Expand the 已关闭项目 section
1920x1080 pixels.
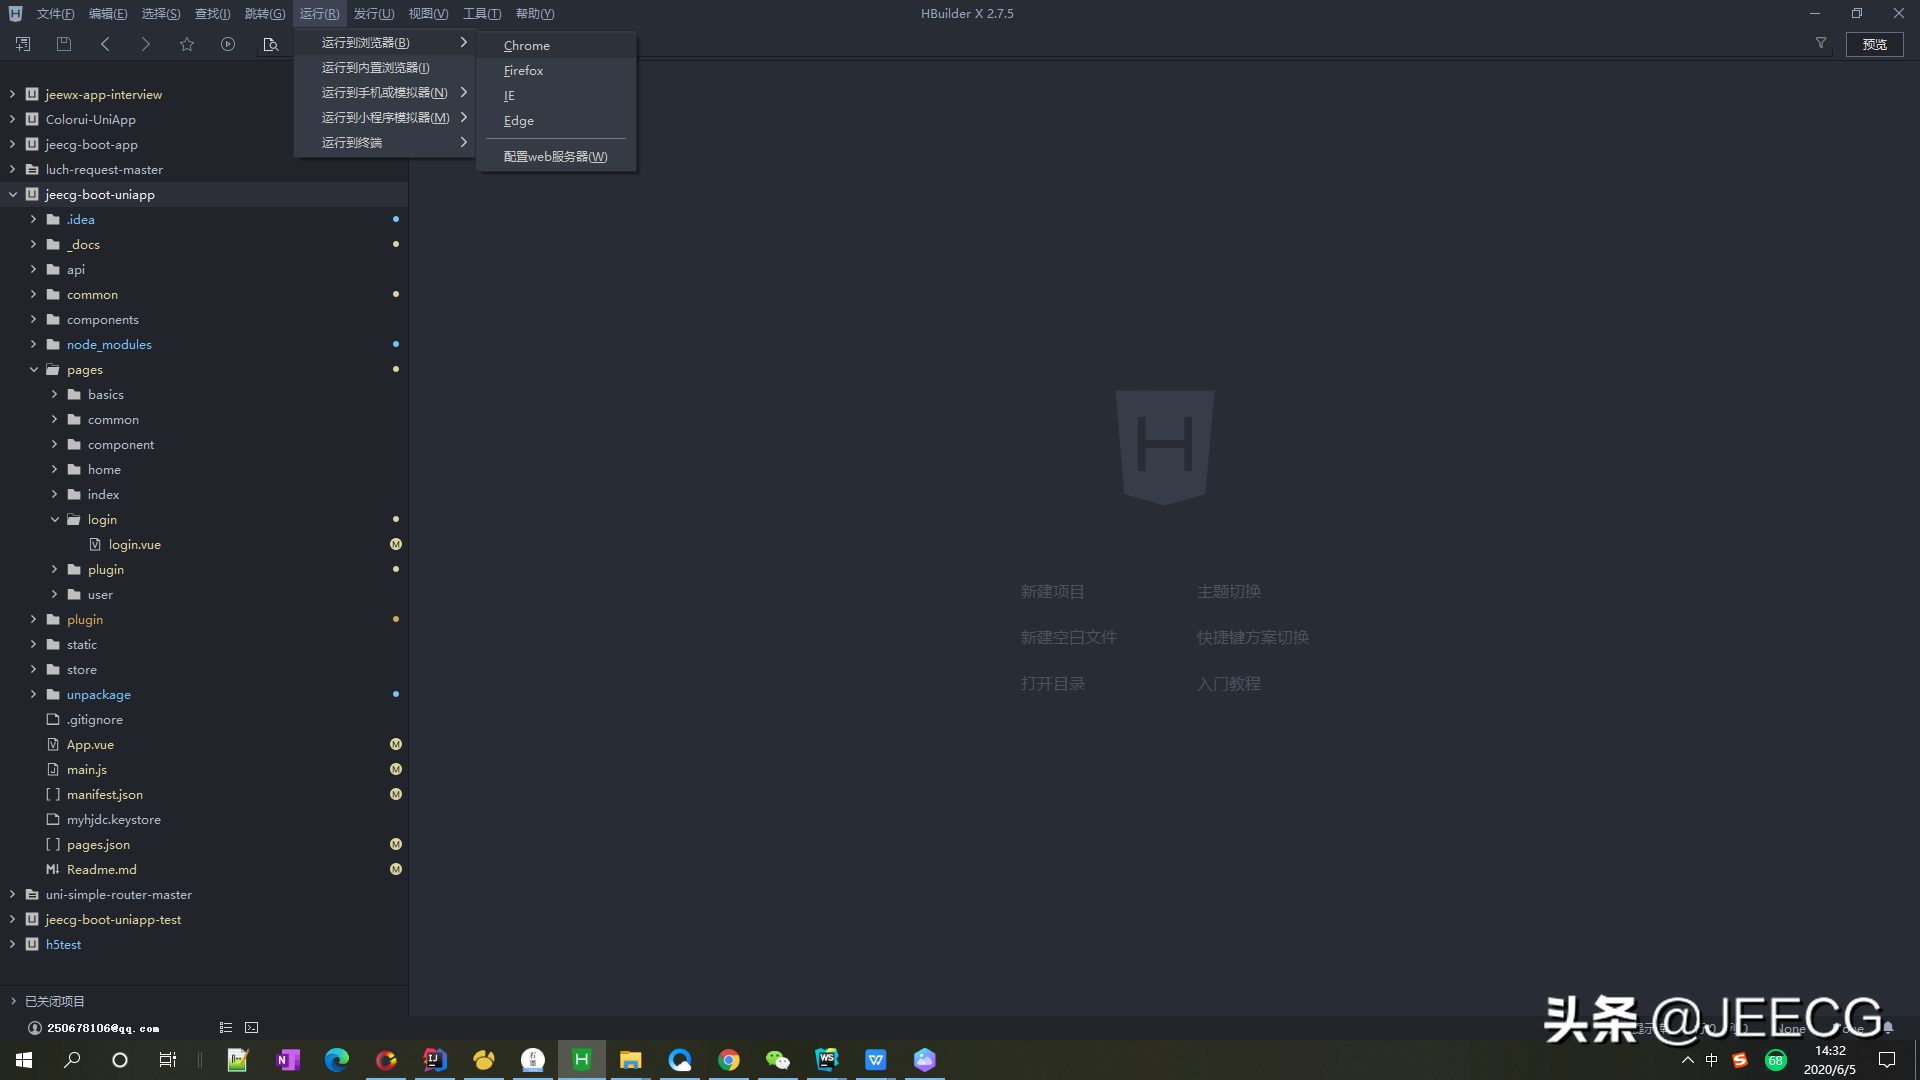click(12, 1001)
